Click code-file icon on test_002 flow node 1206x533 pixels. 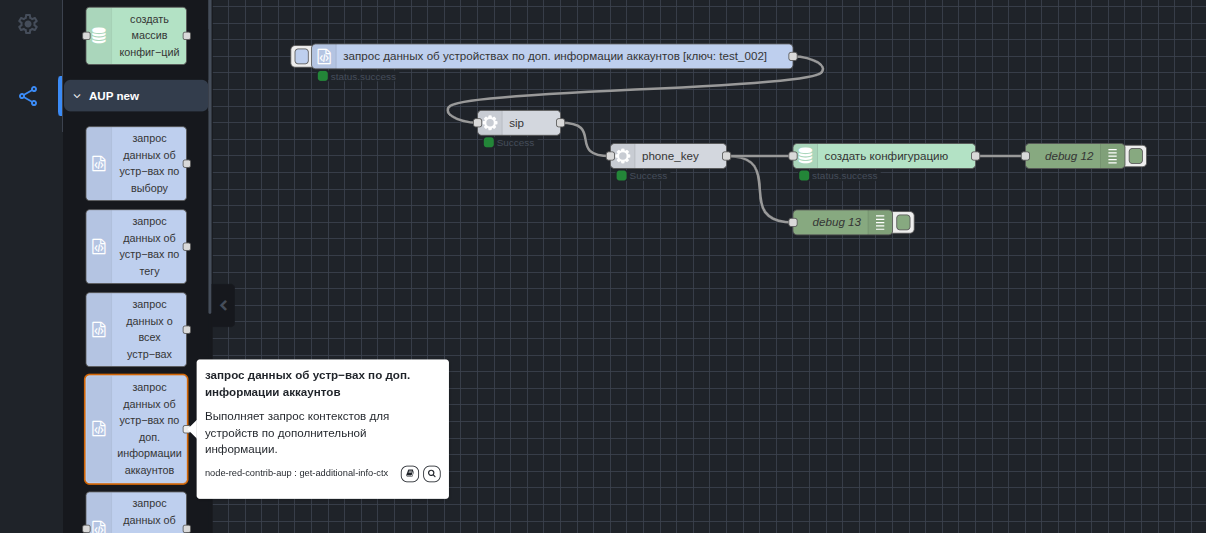pos(324,56)
